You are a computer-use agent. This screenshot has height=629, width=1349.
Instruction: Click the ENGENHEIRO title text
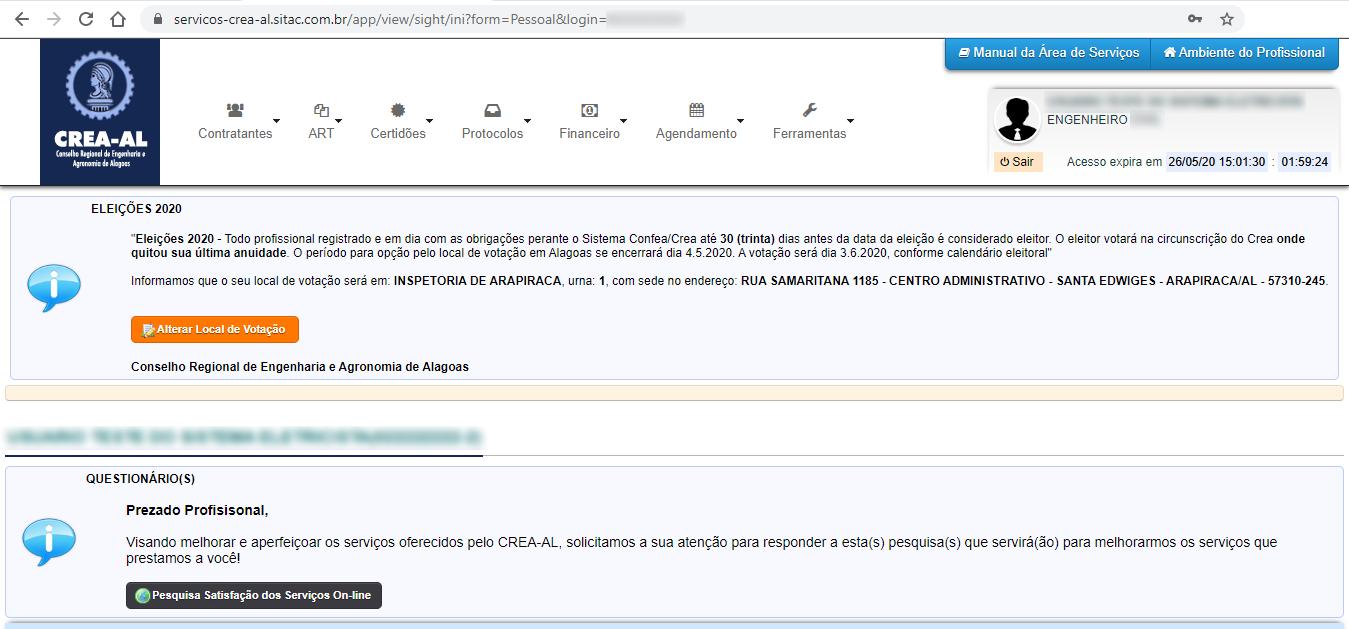(1087, 120)
